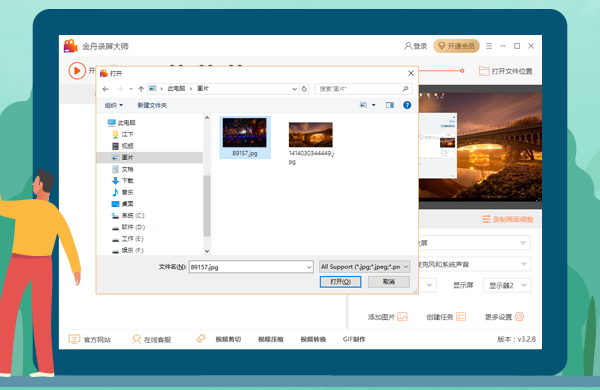Click the 金舟录屏大师 app logo
This screenshot has height=390, width=600.
pyautogui.click(x=70, y=46)
